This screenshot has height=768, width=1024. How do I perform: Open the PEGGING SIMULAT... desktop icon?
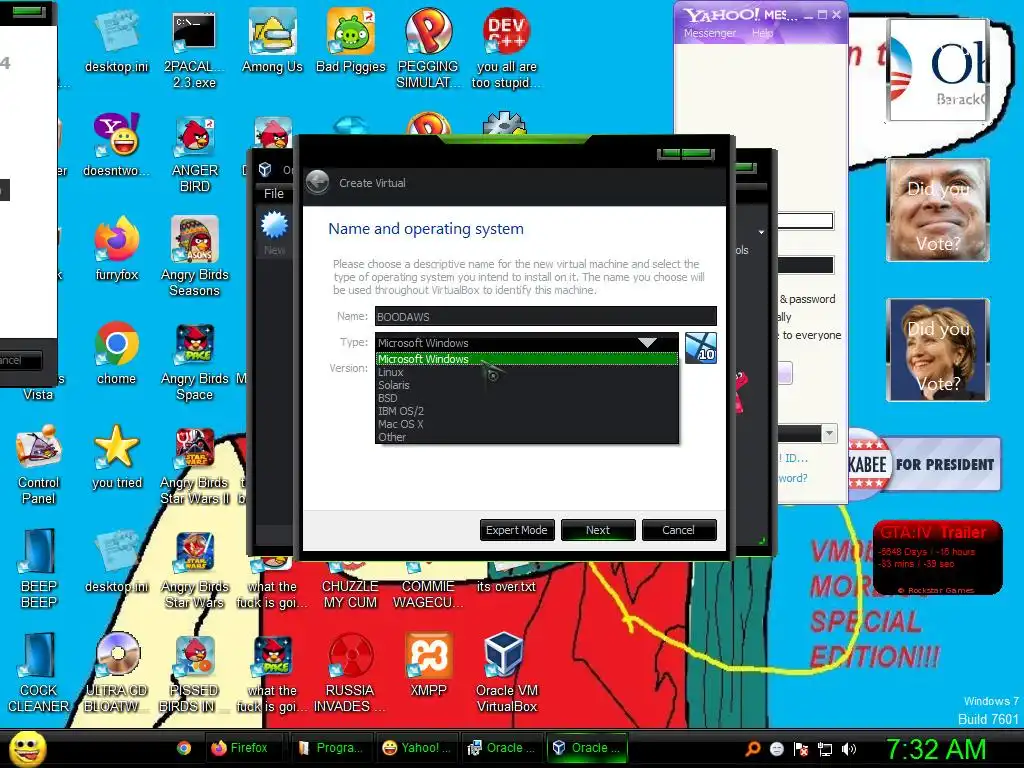click(x=428, y=50)
